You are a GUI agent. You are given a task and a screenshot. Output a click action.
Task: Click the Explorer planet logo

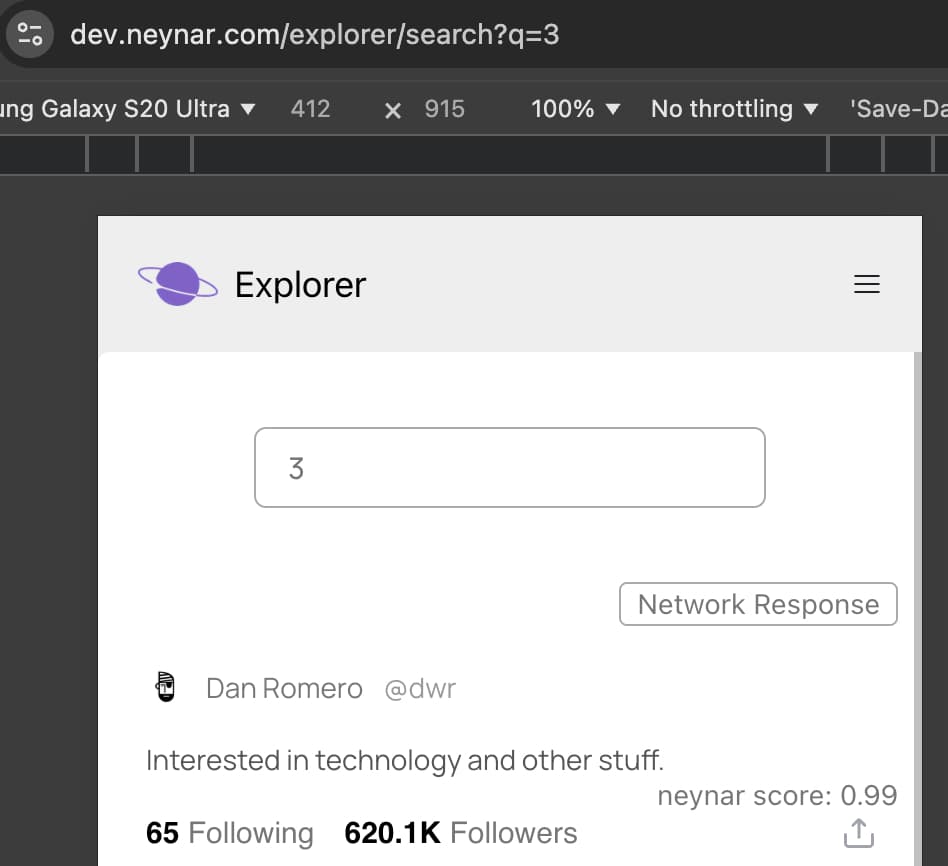tap(177, 283)
